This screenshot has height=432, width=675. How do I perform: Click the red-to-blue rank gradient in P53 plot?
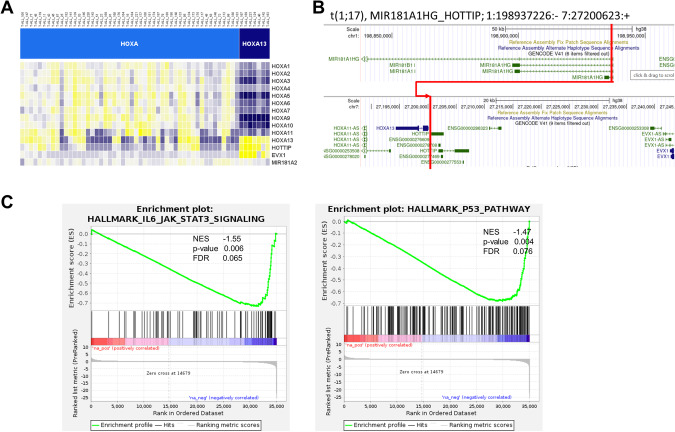(437, 338)
